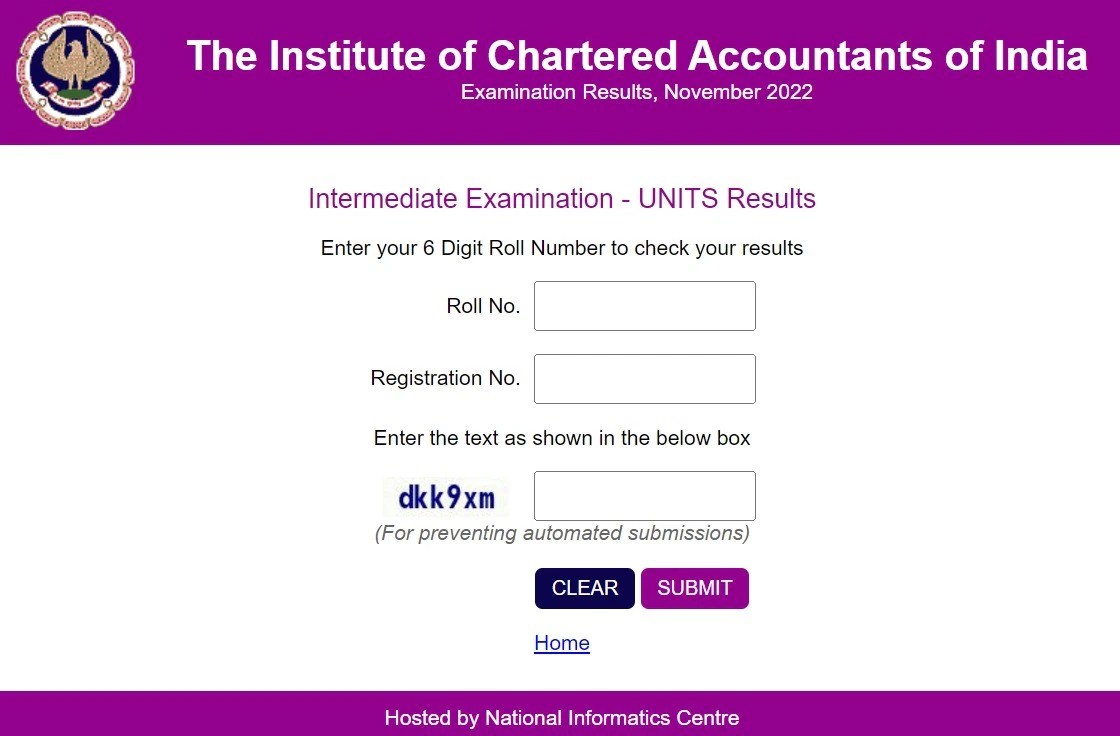The height and width of the screenshot is (736, 1120).
Task: Click the captcha image showing dkk9xm
Action: [446, 495]
